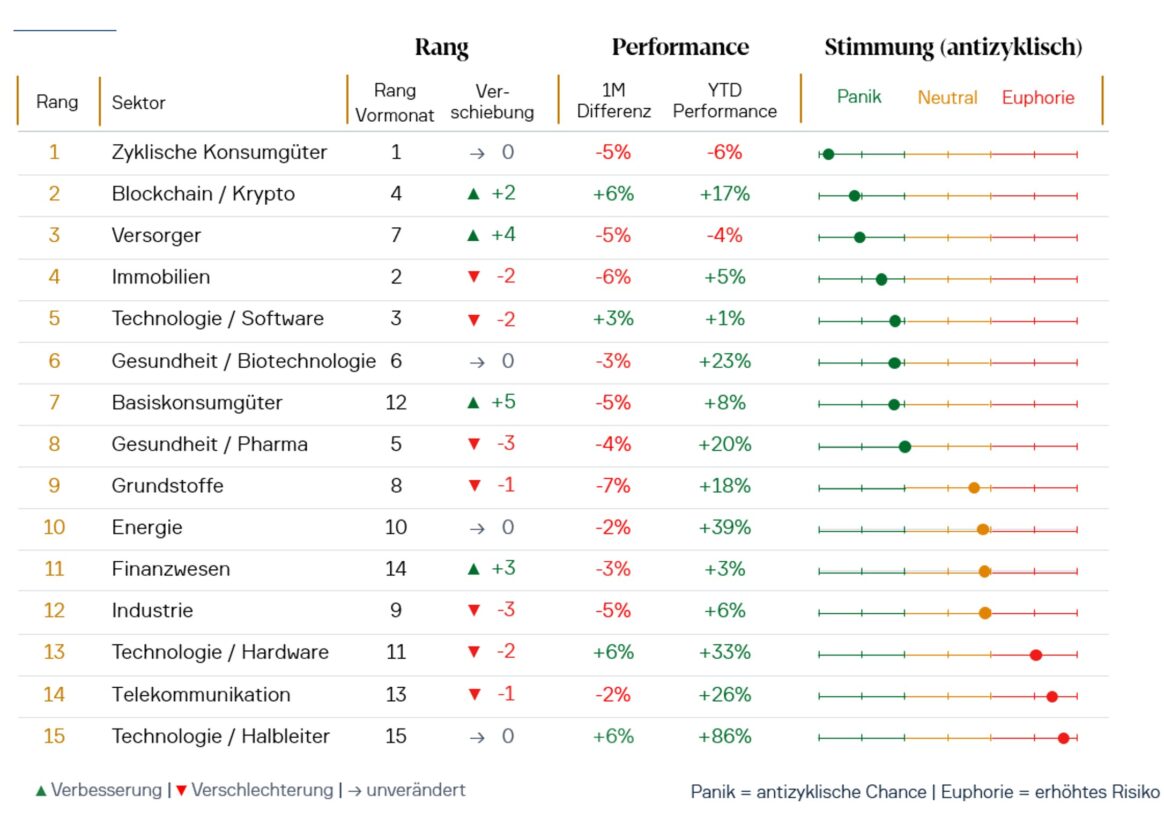Click the YTD Performance column header
1164x840 pixels.
tap(725, 101)
